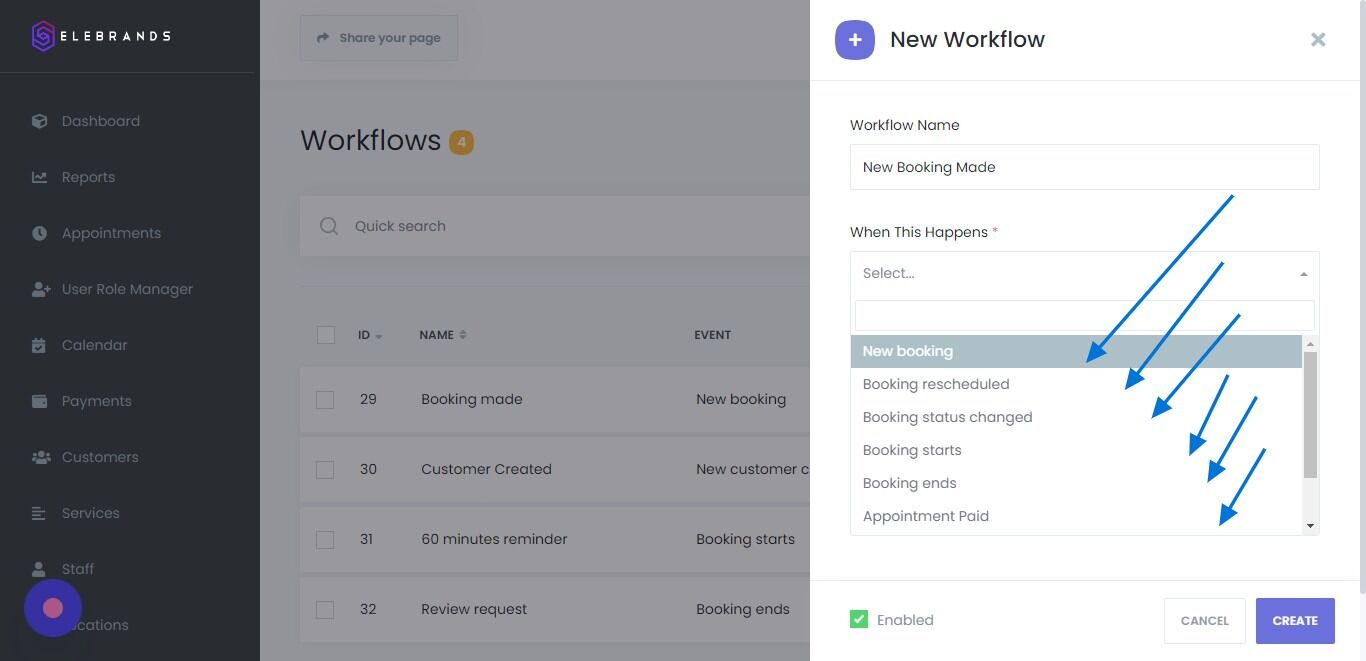
Task: Select Appointment Paid option
Action: [1076, 516]
